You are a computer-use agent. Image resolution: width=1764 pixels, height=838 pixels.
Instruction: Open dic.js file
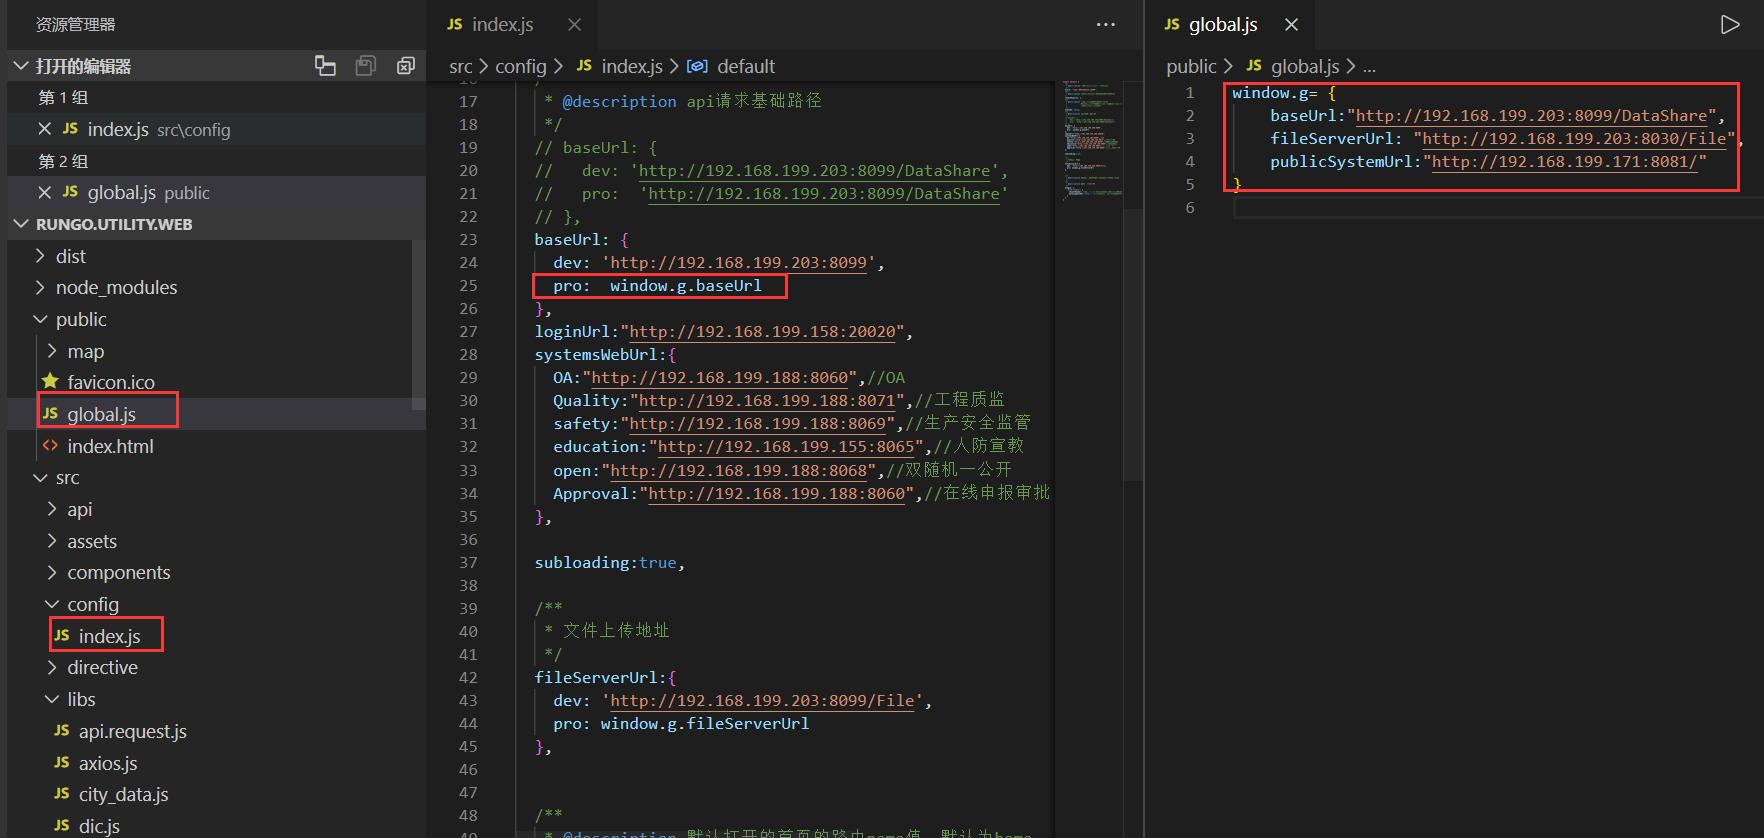point(99,826)
